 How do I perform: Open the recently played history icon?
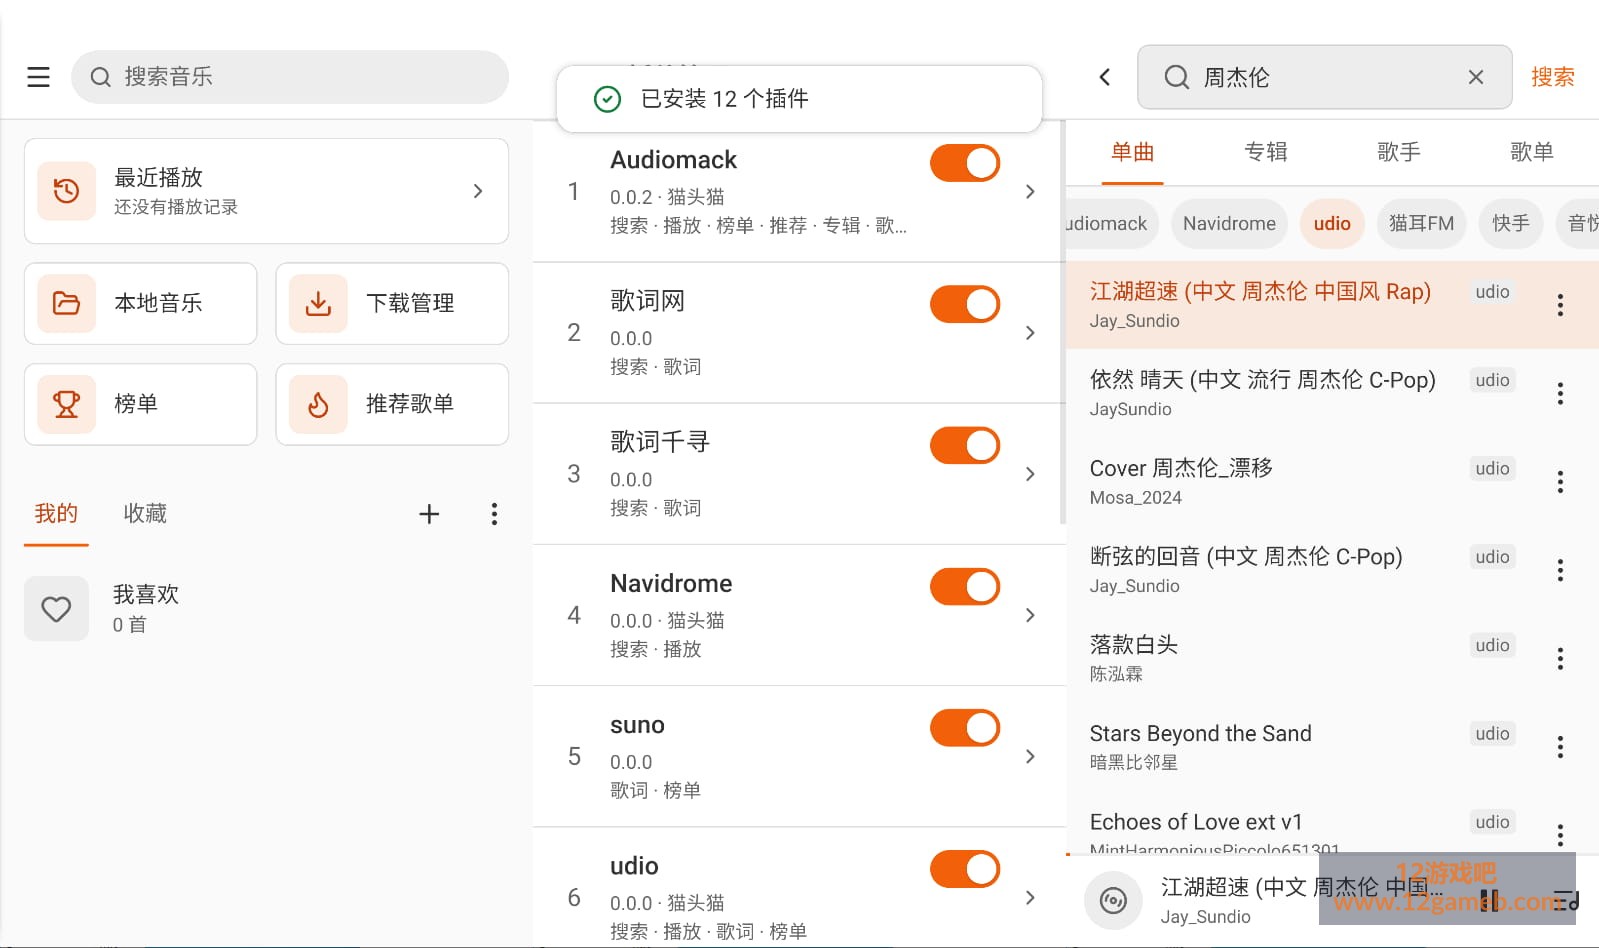pos(67,191)
